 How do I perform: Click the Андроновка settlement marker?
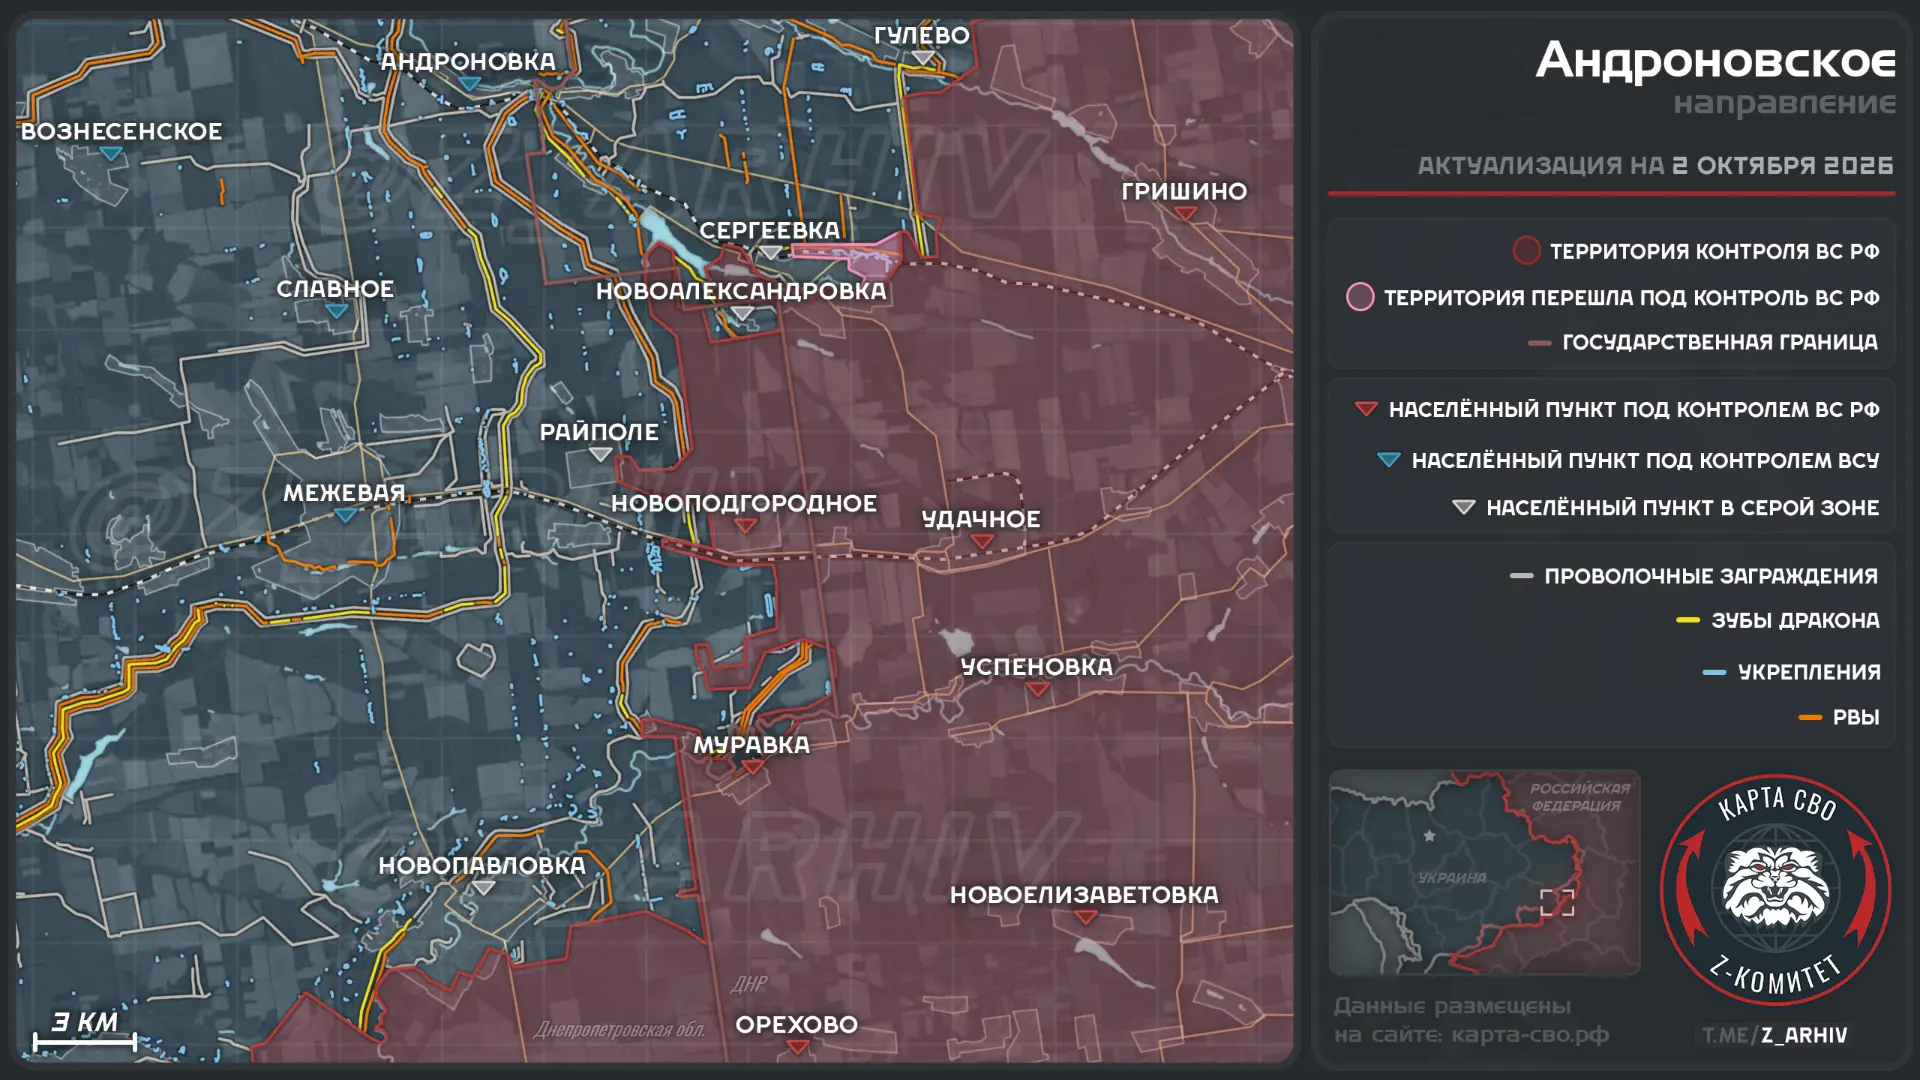pos(469,85)
